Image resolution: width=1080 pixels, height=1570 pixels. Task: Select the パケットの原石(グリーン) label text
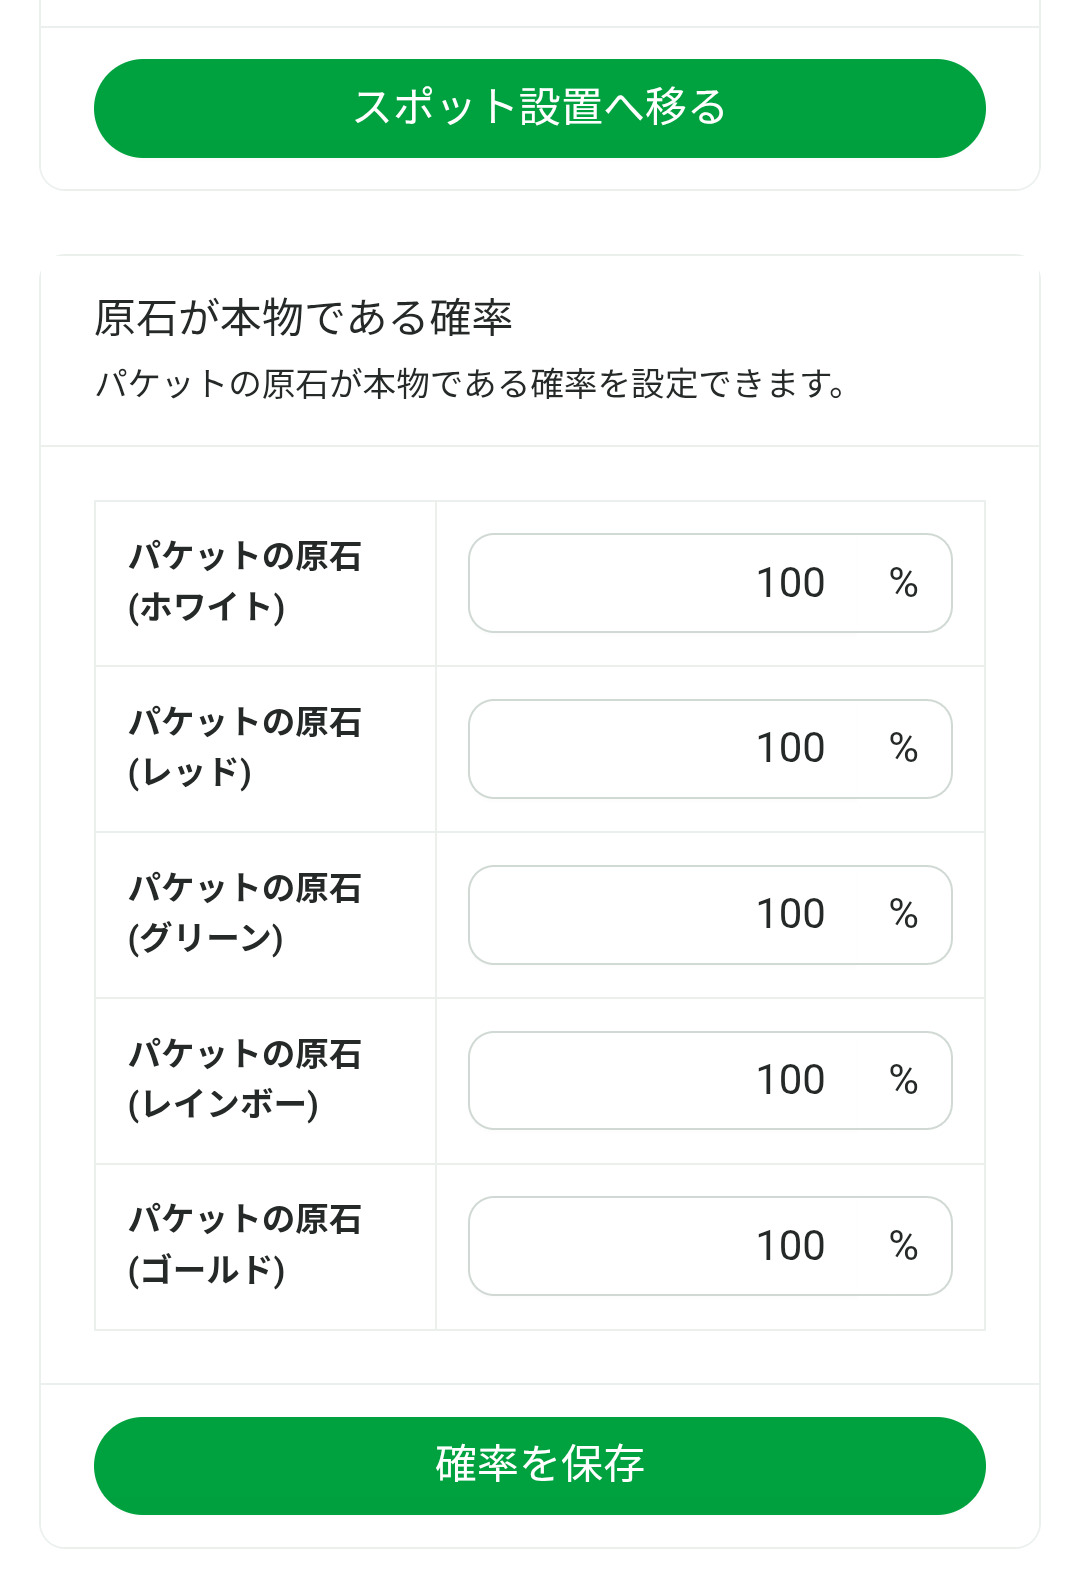[245, 913]
